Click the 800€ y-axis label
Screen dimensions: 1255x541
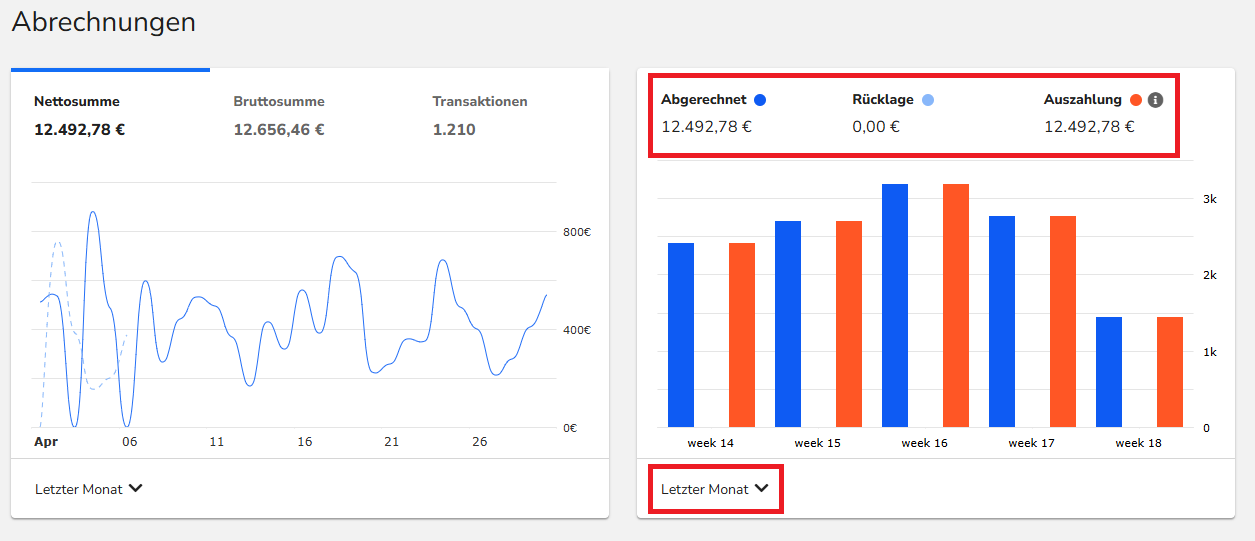[x=578, y=232]
